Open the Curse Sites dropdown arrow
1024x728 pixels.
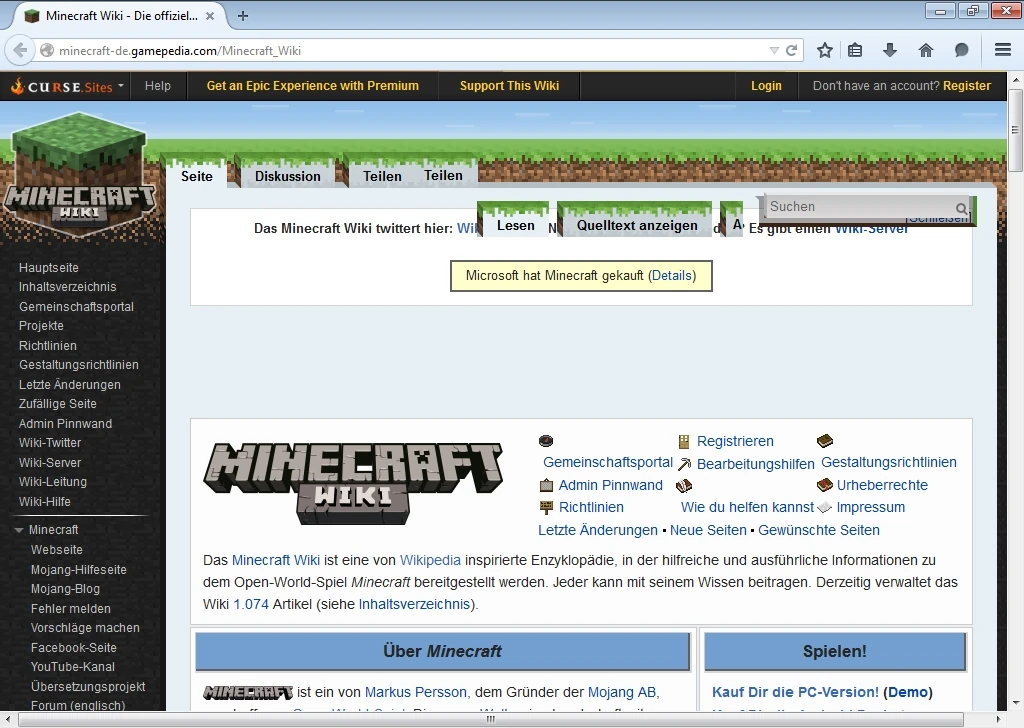pos(121,86)
